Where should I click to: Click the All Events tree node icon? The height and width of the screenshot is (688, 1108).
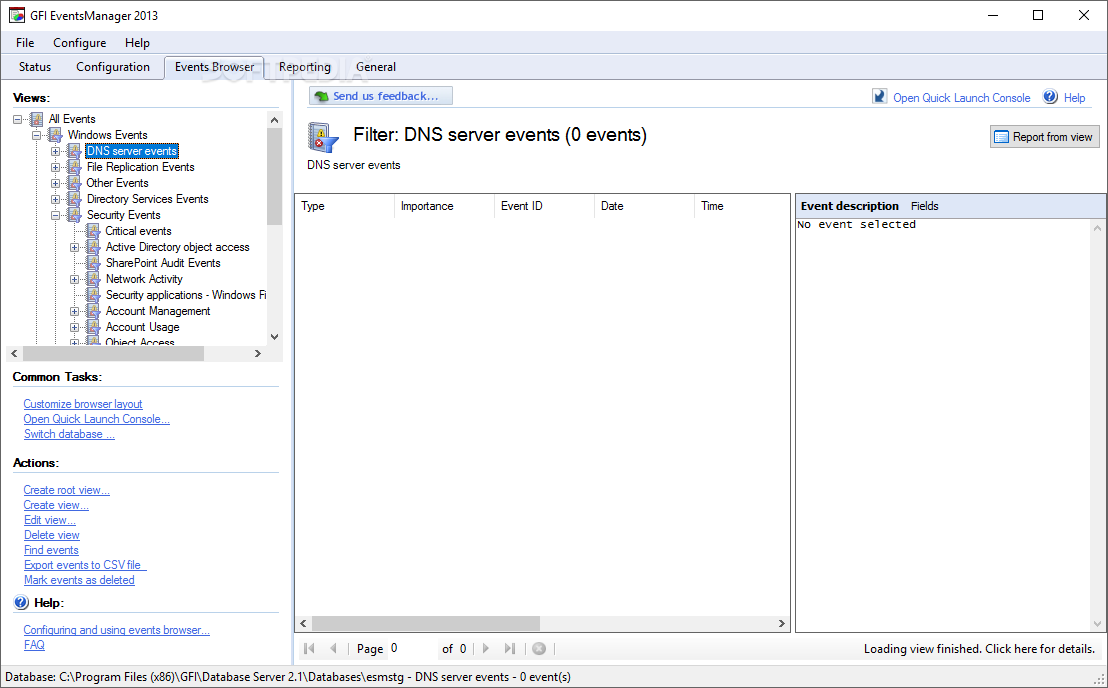click(x=36, y=119)
